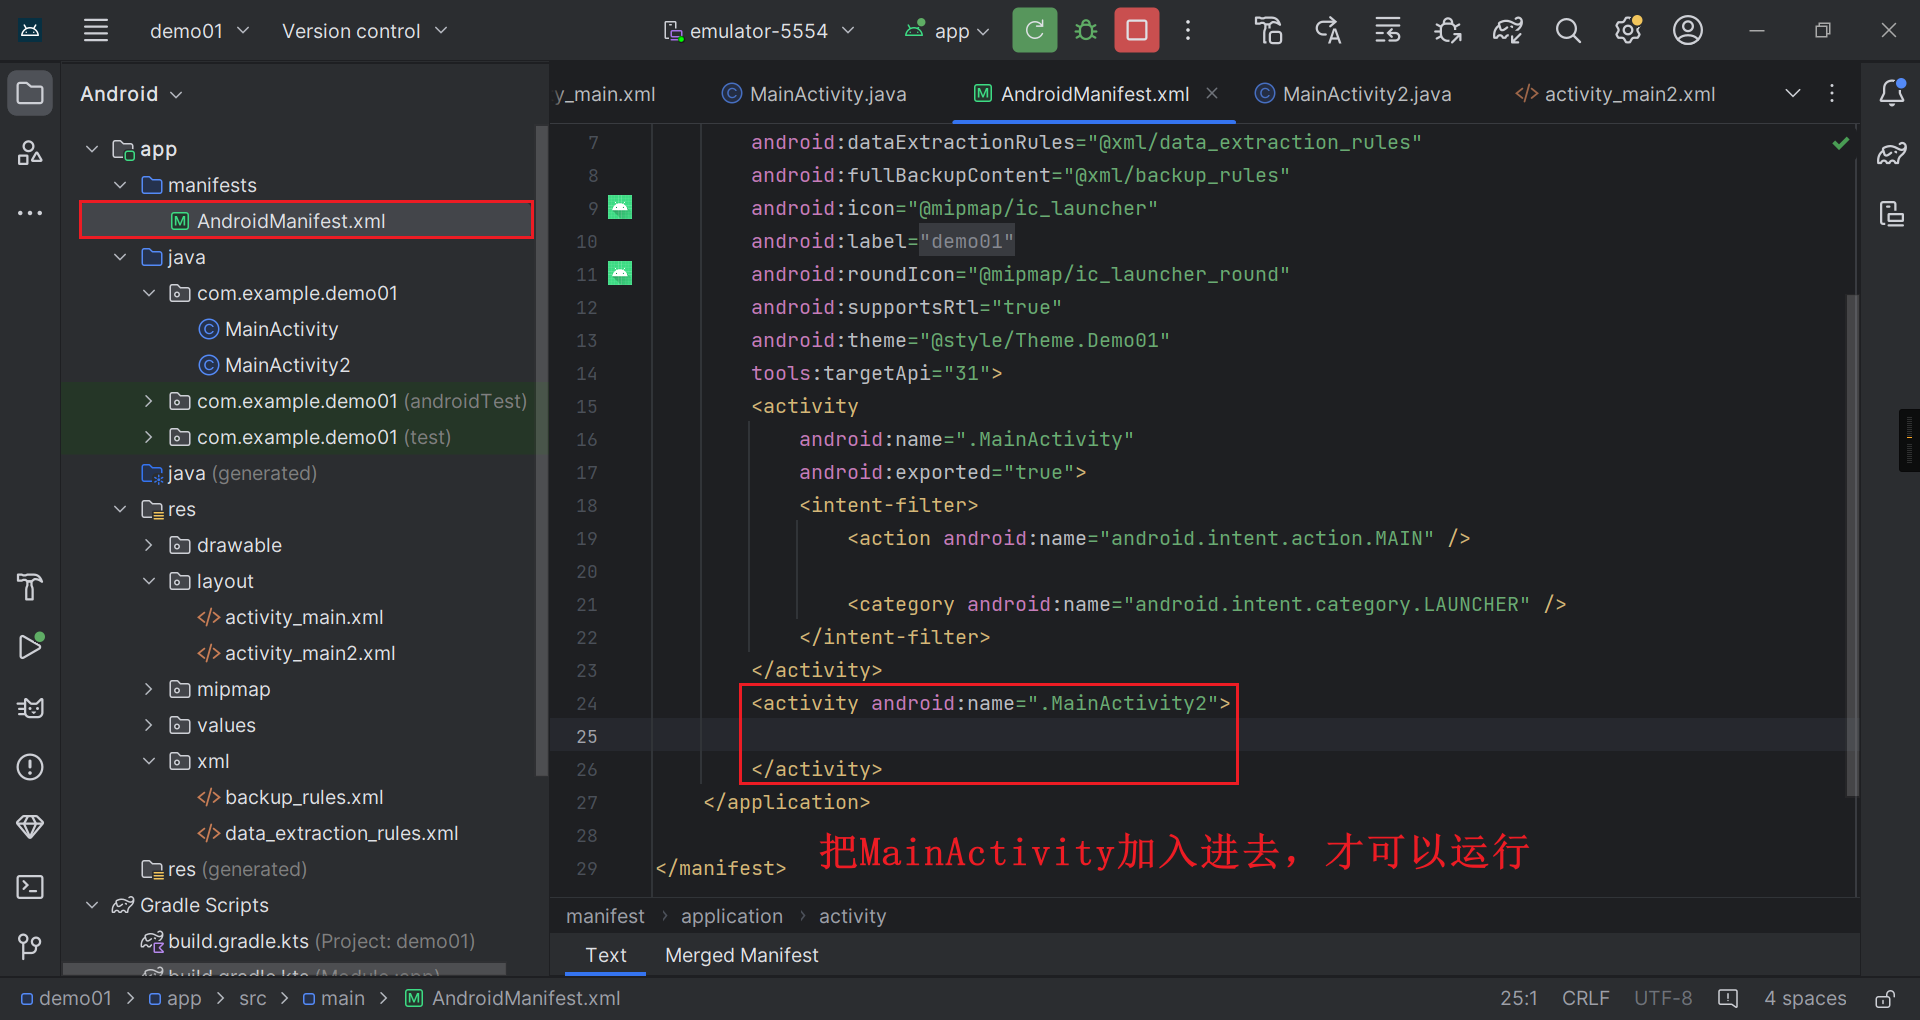Open the Problems tool window

30,767
